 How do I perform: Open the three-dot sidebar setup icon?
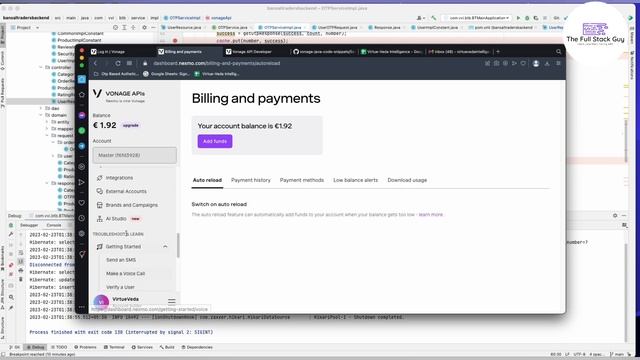coord(82,307)
